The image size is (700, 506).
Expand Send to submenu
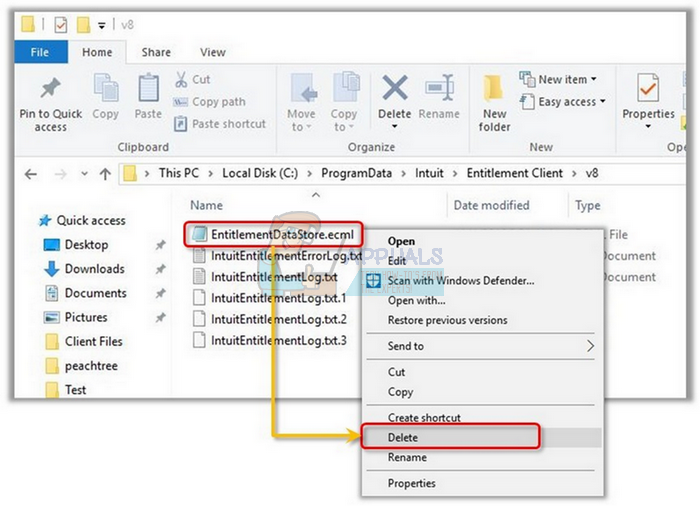point(483,346)
